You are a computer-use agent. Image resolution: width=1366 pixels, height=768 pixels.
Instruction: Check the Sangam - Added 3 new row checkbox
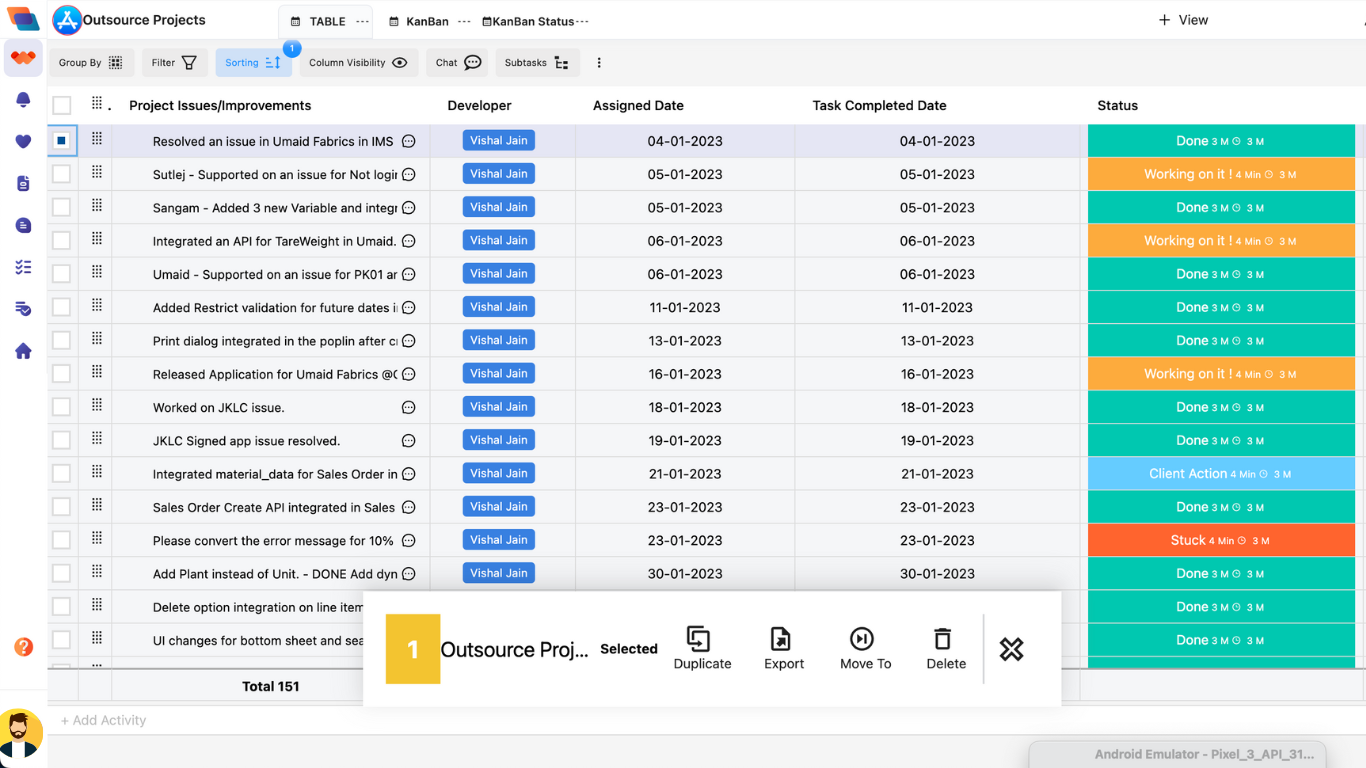click(x=62, y=207)
